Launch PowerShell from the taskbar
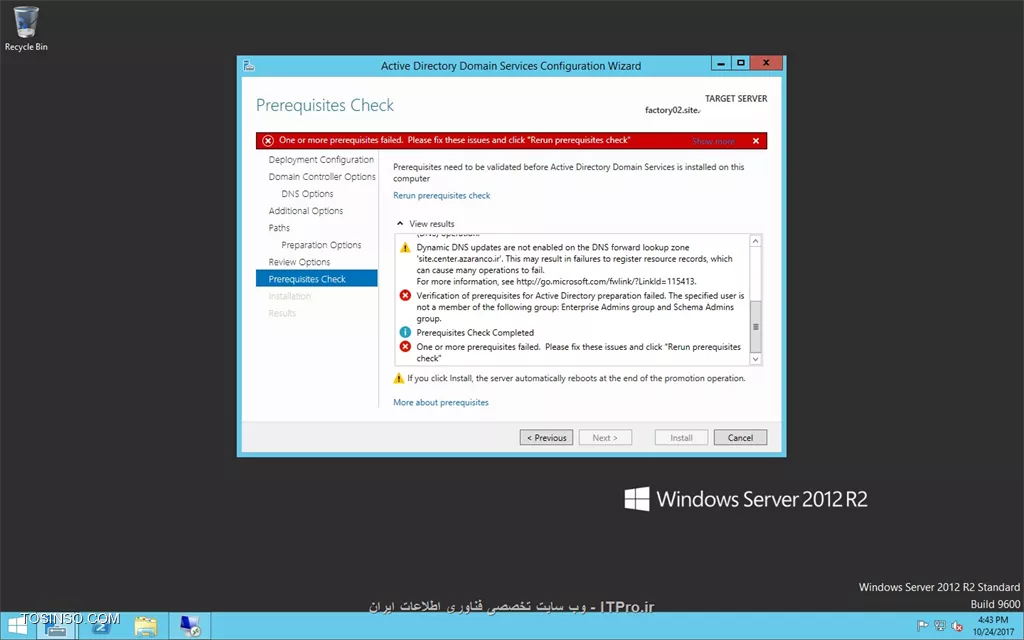The image size is (1024, 640). click(x=101, y=626)
